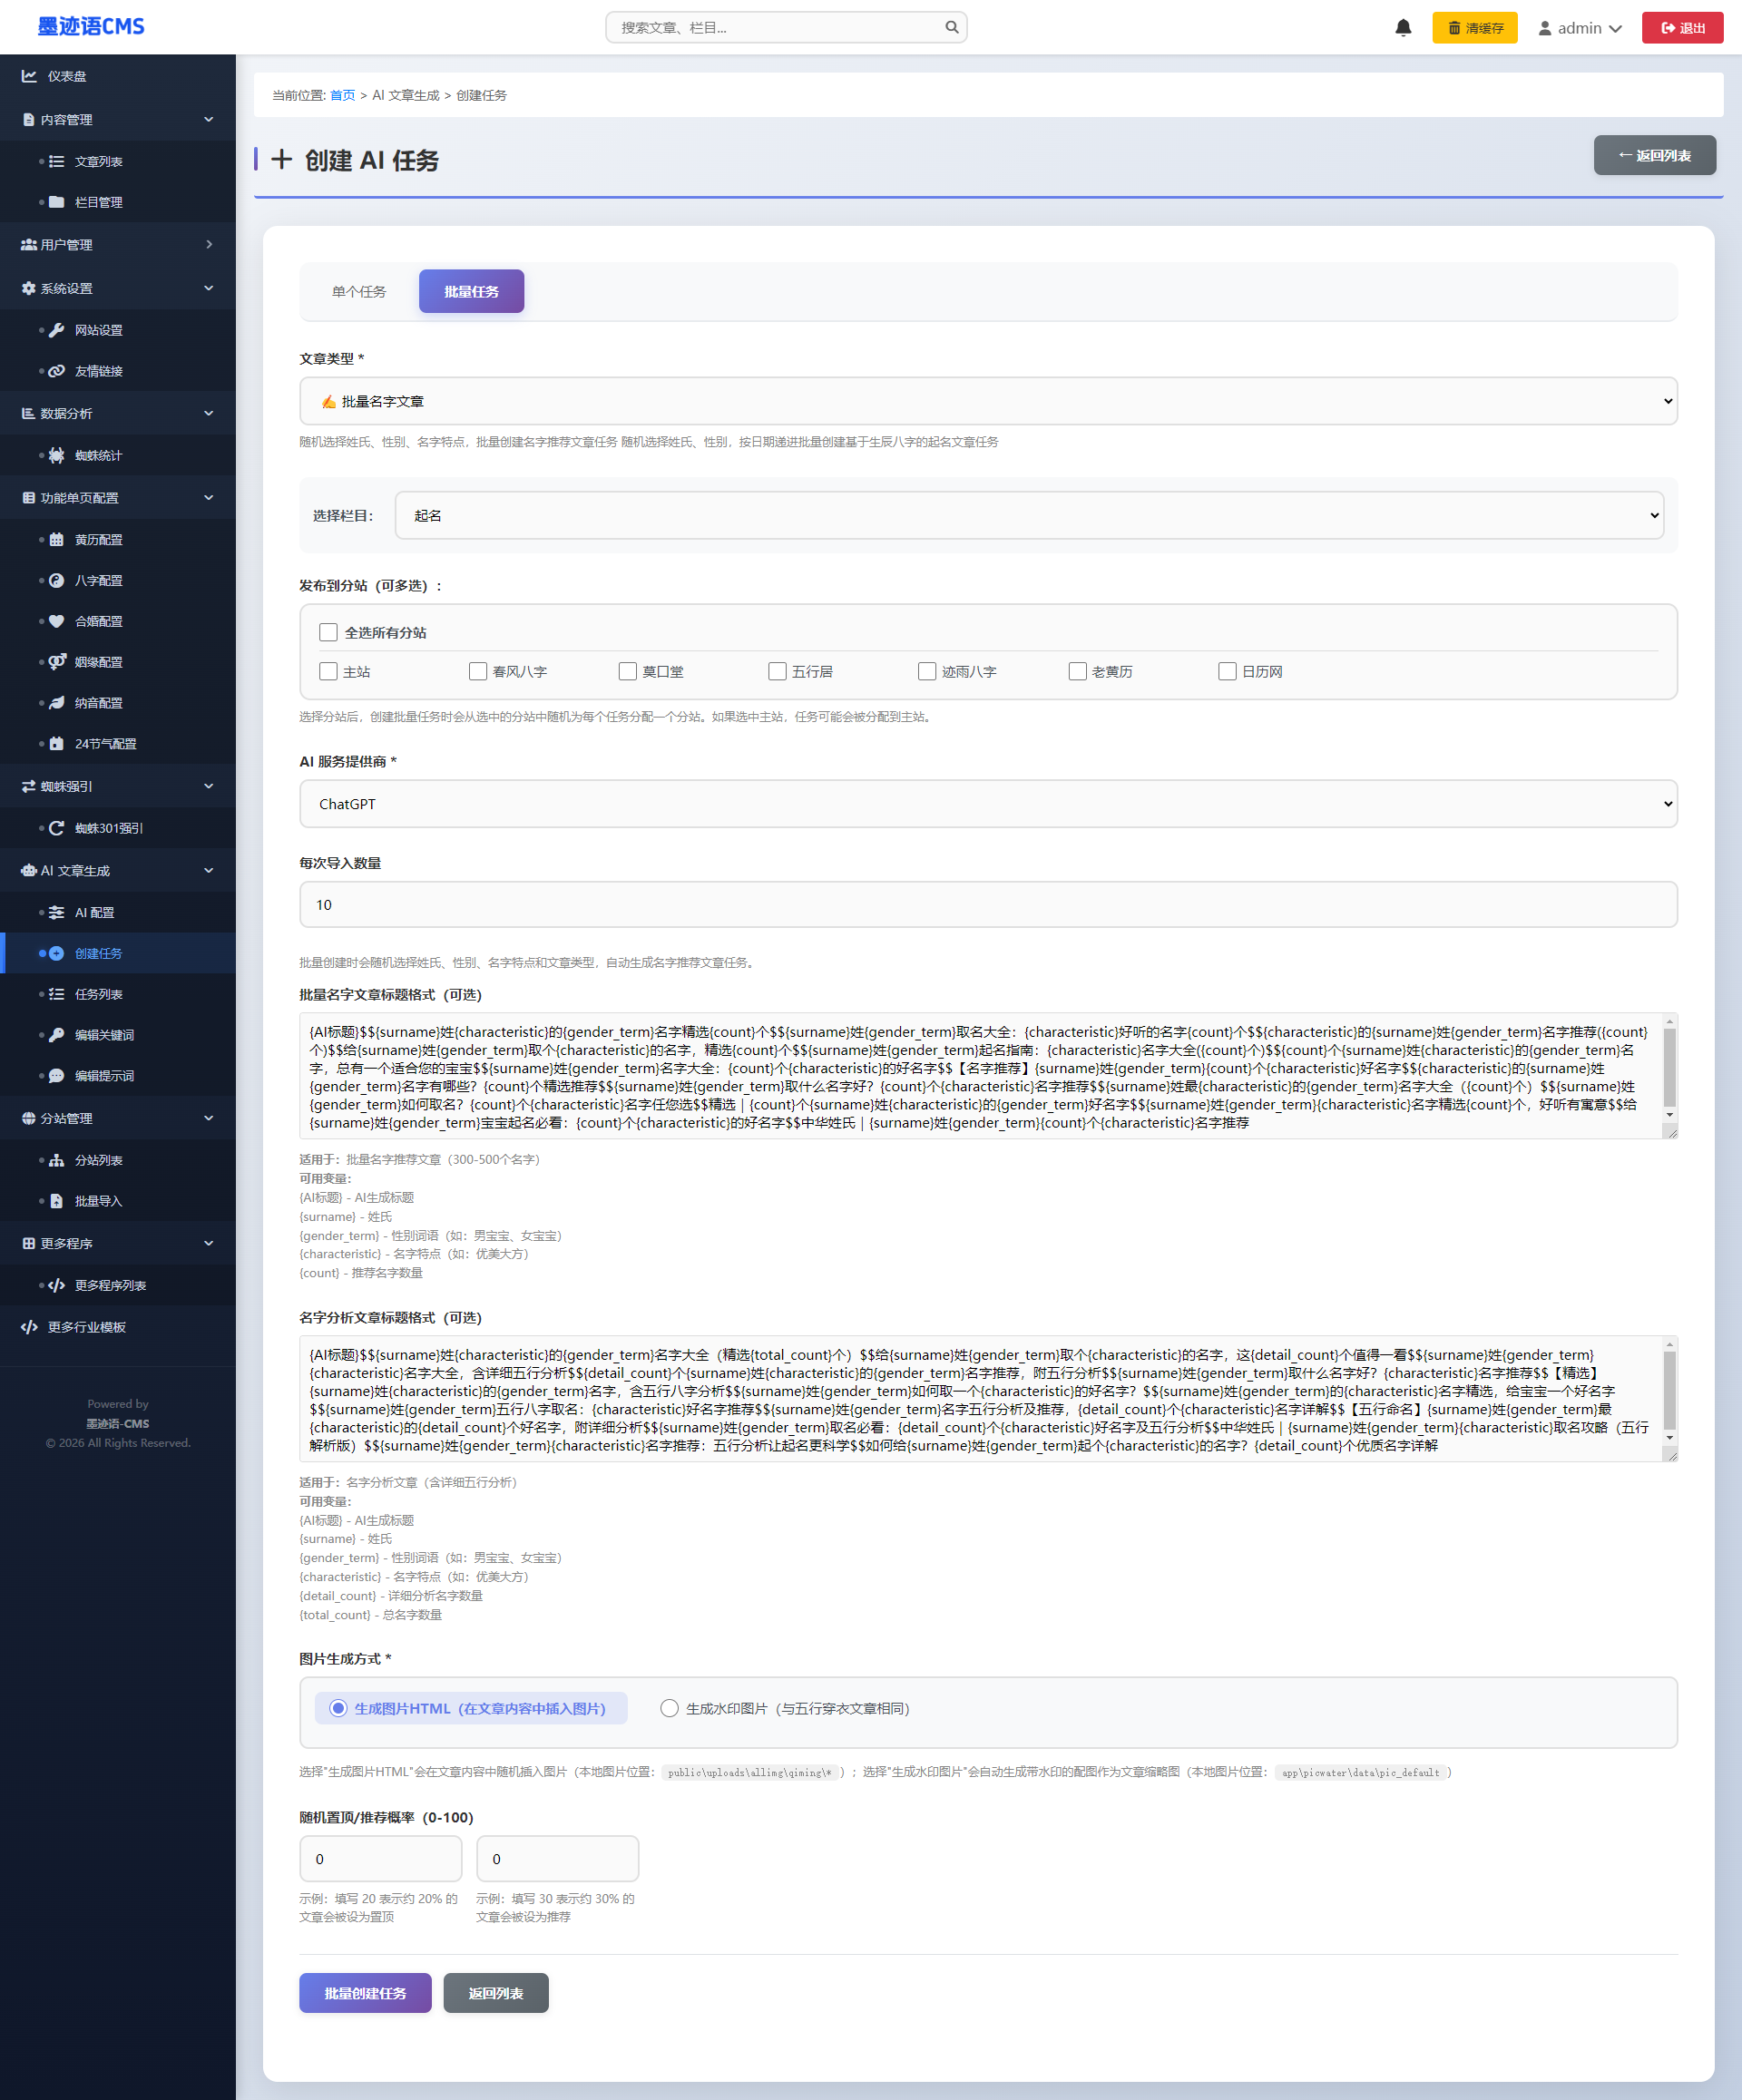Tick the 五行居 substation checkbox
Image resolution: width=1742 pixels, height=2100 pixels.
click(x=777, y=671)
